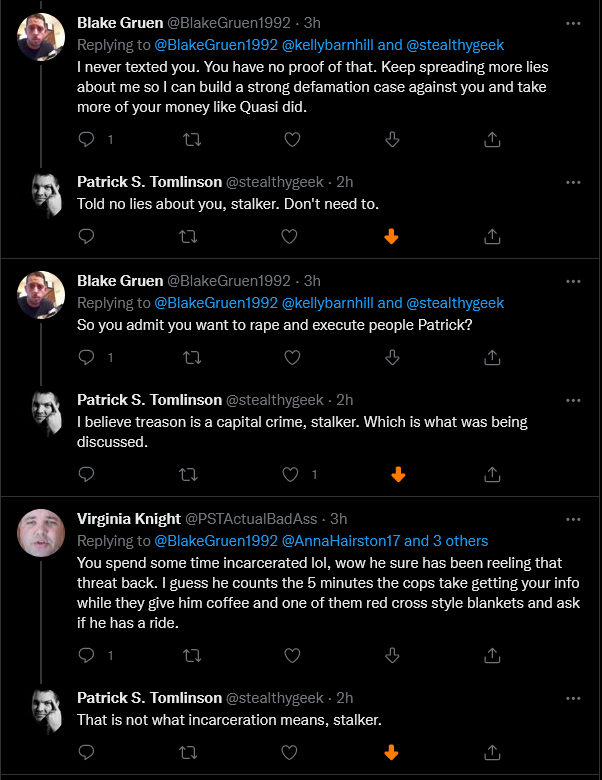602x780 pixels.
Task: Reply to Virginia Knight's incarcerated tweet
Action: pos(87,655)
